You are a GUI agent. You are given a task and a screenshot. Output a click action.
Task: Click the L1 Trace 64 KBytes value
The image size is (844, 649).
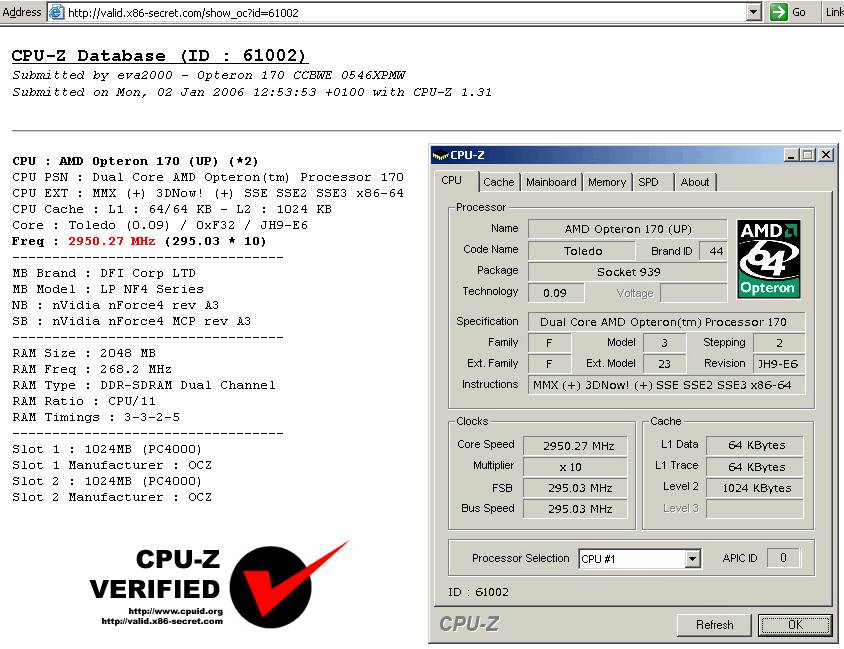tap(755, 467)
